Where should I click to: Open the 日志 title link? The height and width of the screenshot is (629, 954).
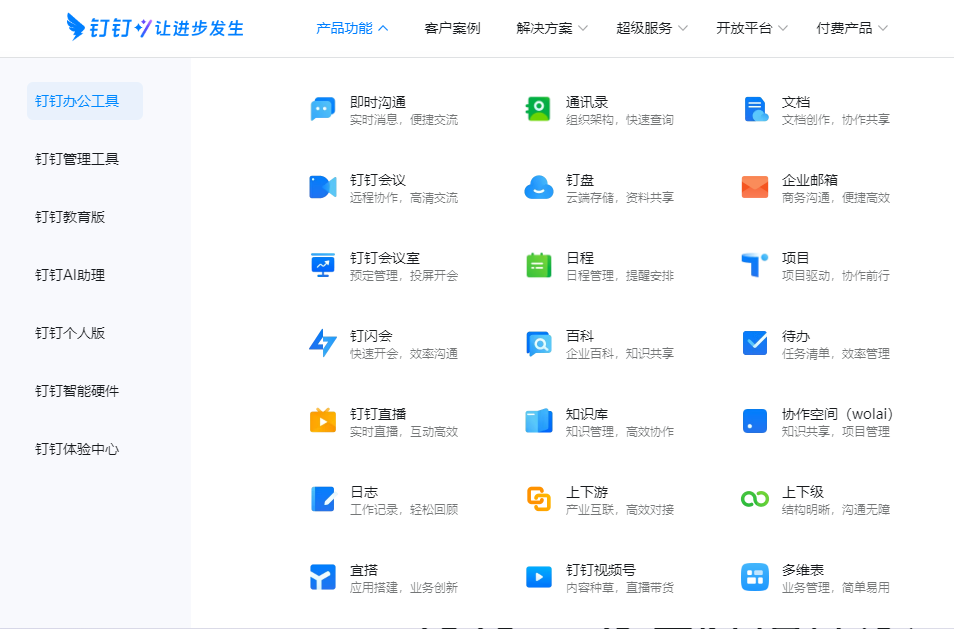click(364, 492)
